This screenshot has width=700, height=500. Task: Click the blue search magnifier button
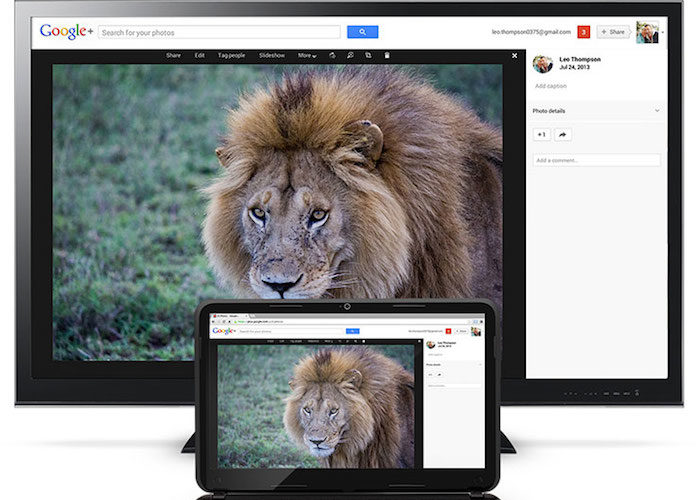pyautogui.click(x=362, y=32)
